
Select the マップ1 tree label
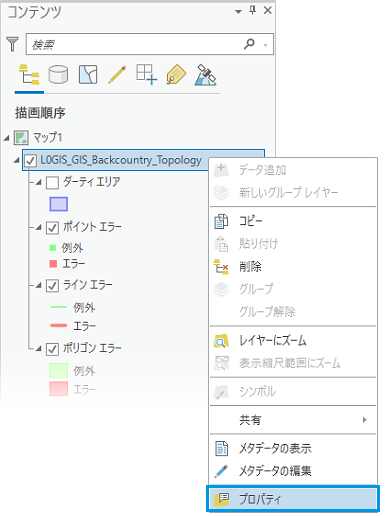click(47, 137)
